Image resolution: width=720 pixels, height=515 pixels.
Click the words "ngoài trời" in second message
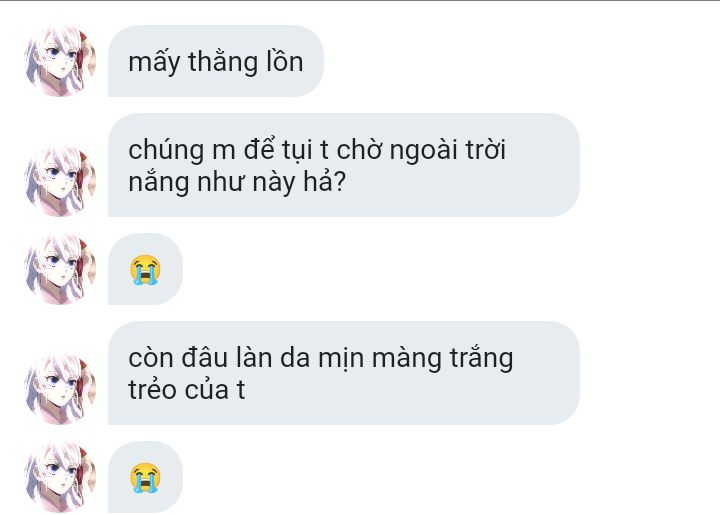point(448,151)
